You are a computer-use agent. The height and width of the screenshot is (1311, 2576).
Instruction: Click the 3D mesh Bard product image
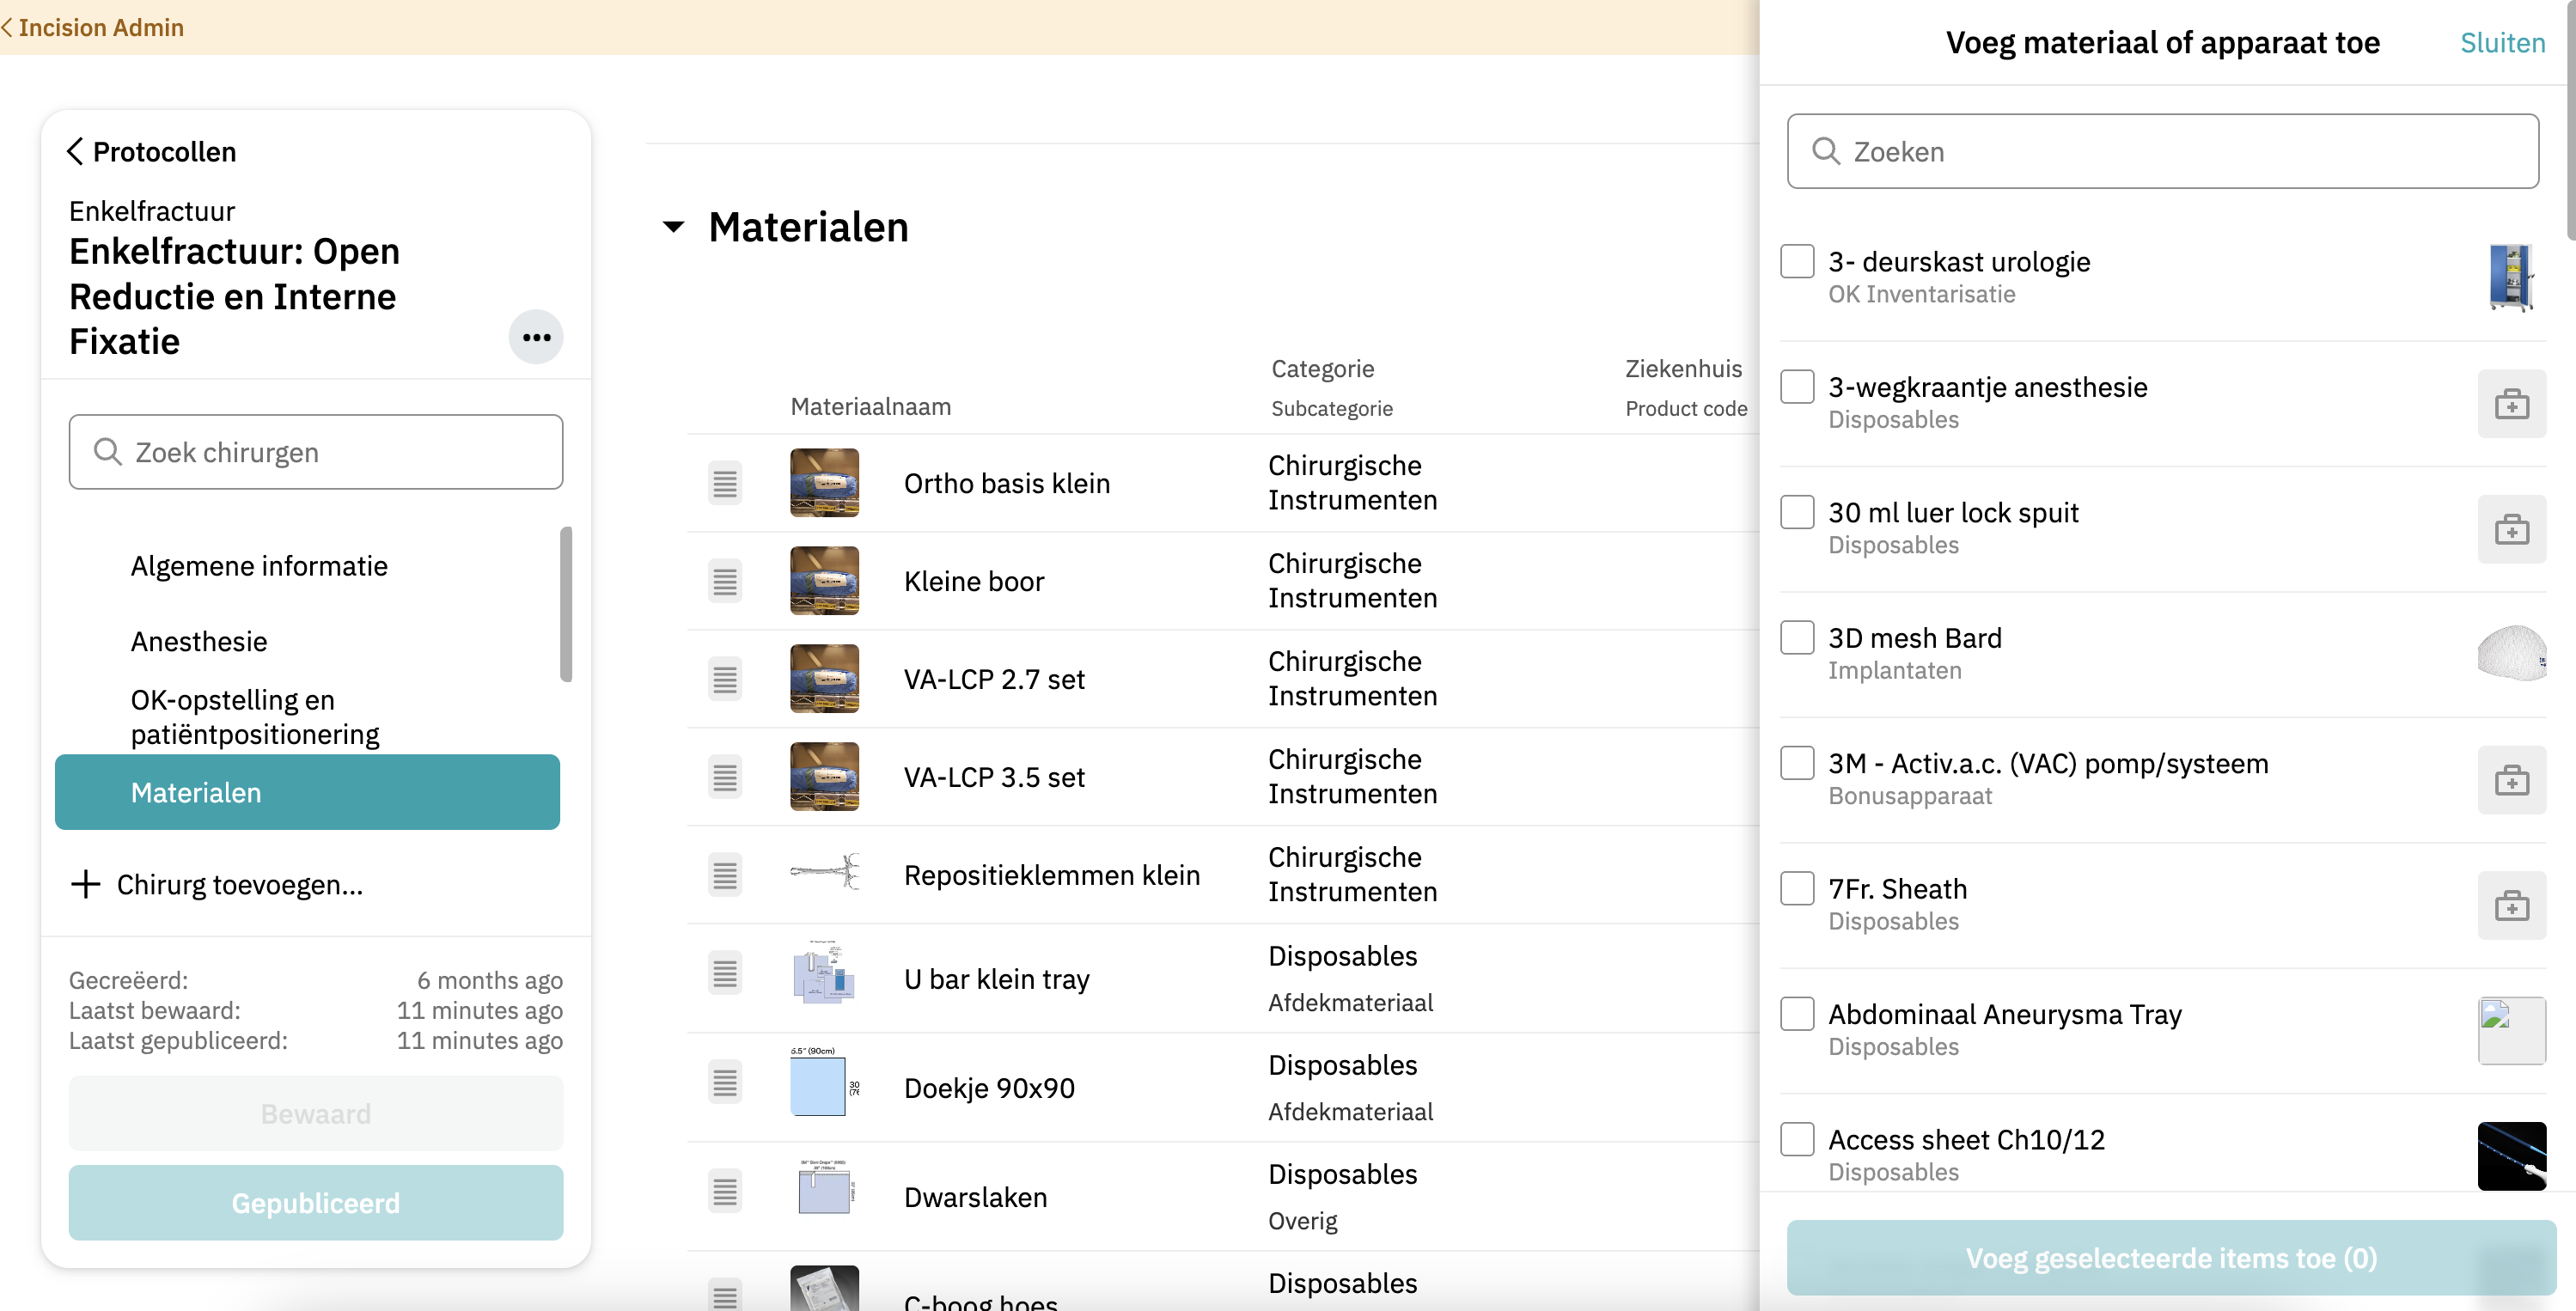tap(2511, 654)
